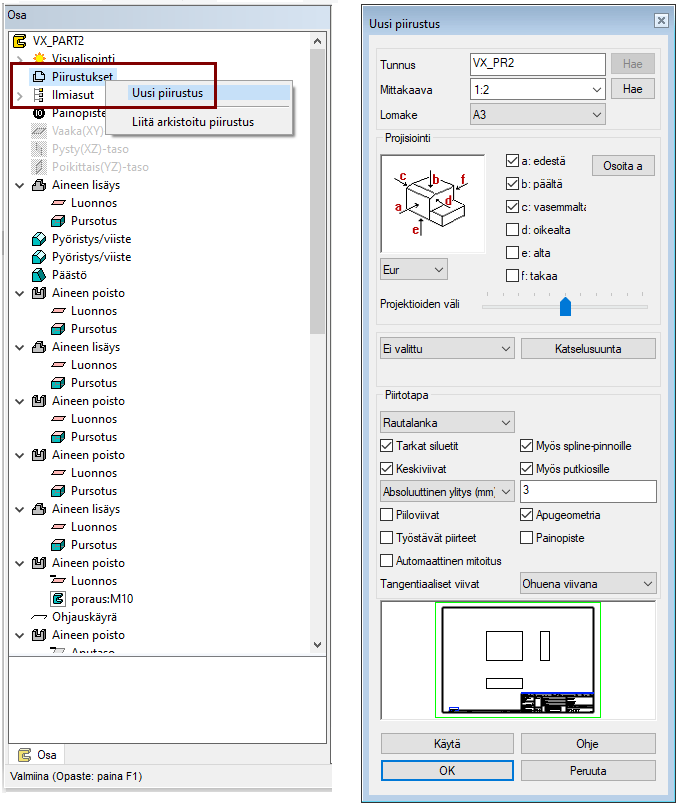
Task: Select the Päästö feature icon
Action: pyautogui.click(x=39, y=275)
